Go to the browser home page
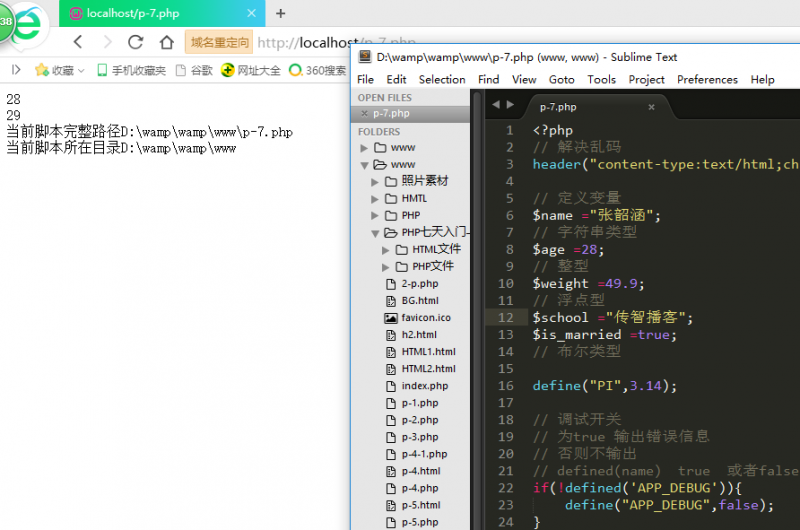 167,42
